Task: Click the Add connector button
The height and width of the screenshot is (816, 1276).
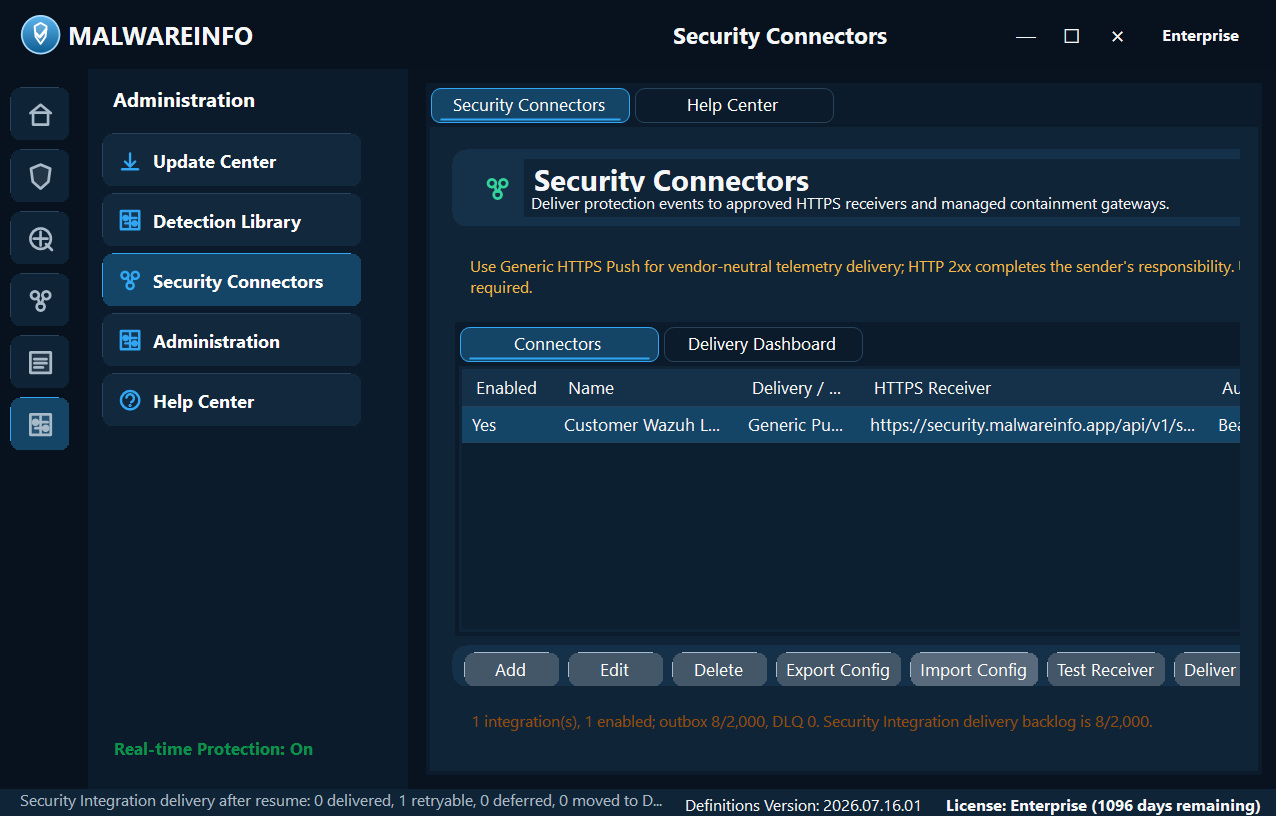Action: coord(511,670)
